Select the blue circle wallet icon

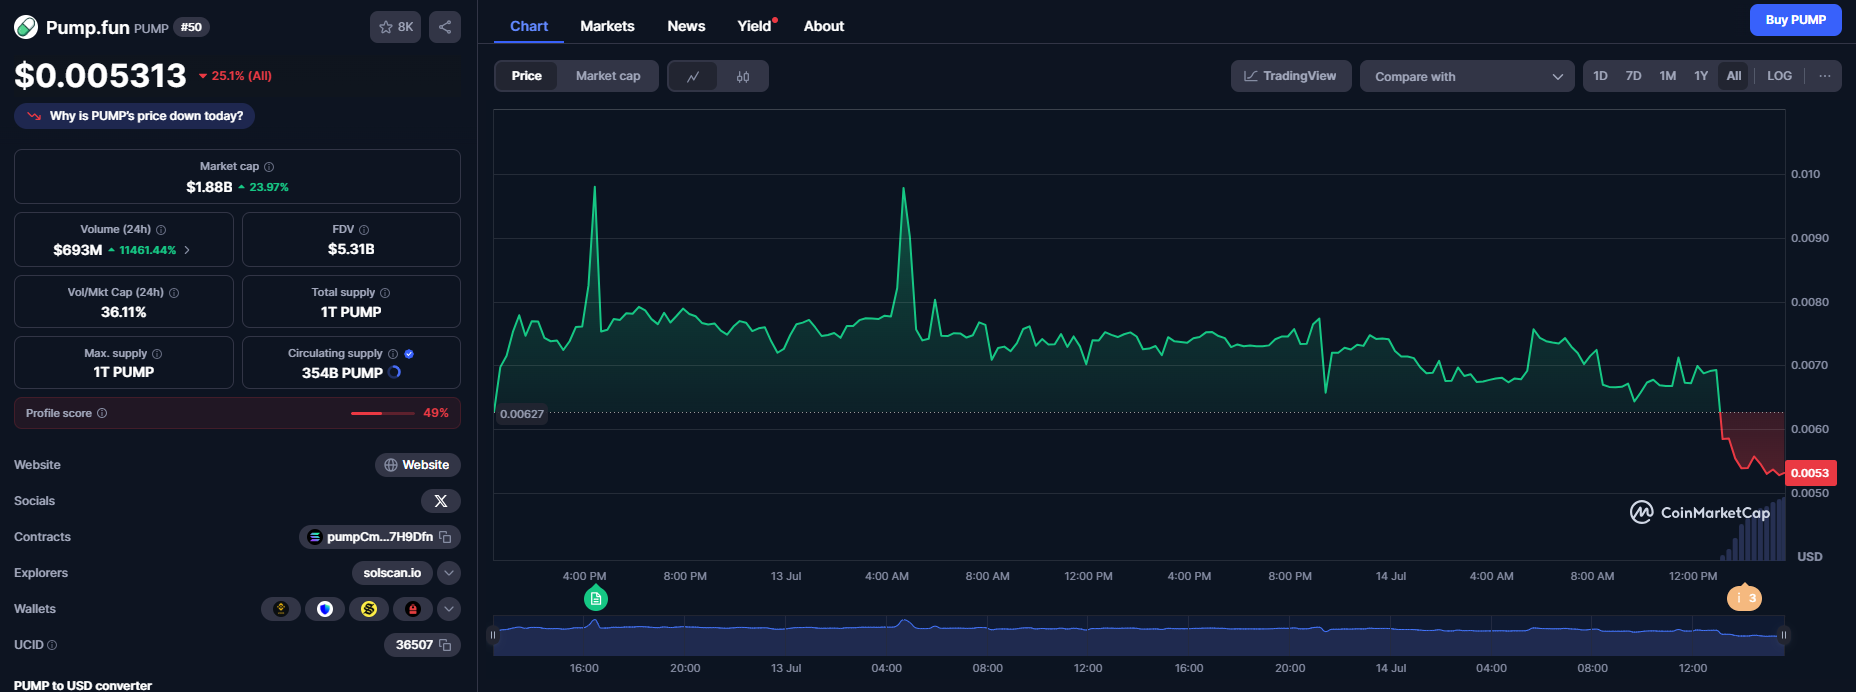(325, 609)
